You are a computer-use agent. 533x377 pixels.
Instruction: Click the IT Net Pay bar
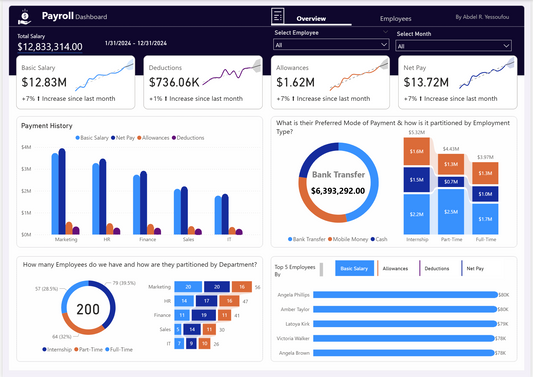click(x=225, y=214)
